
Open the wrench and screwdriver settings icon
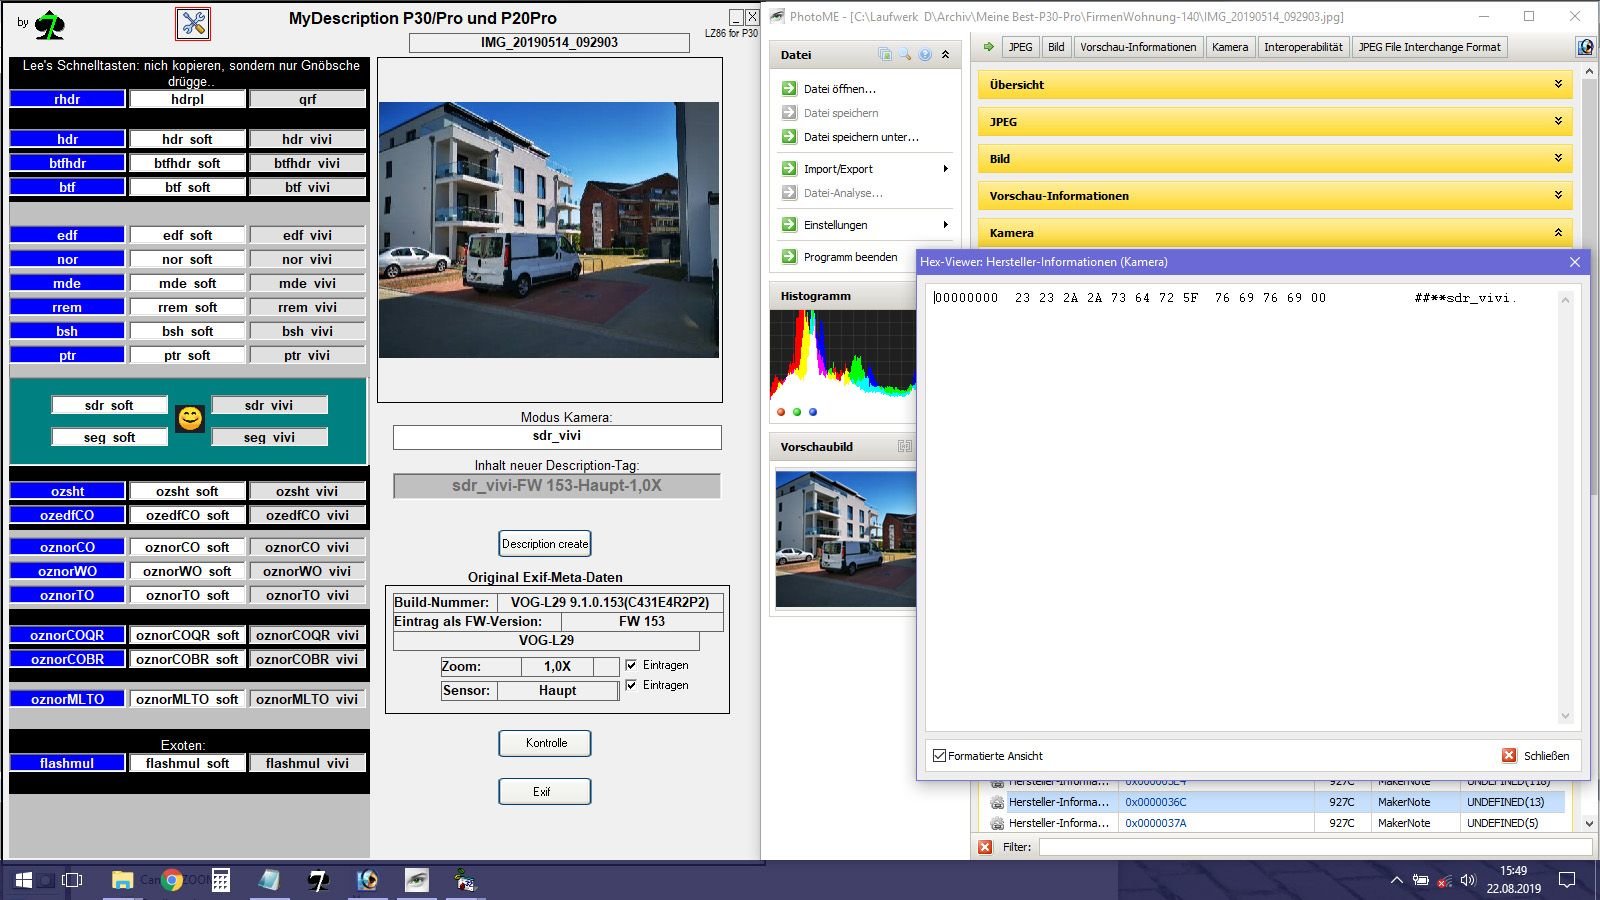pyautogui.click(x=193, y=24)
